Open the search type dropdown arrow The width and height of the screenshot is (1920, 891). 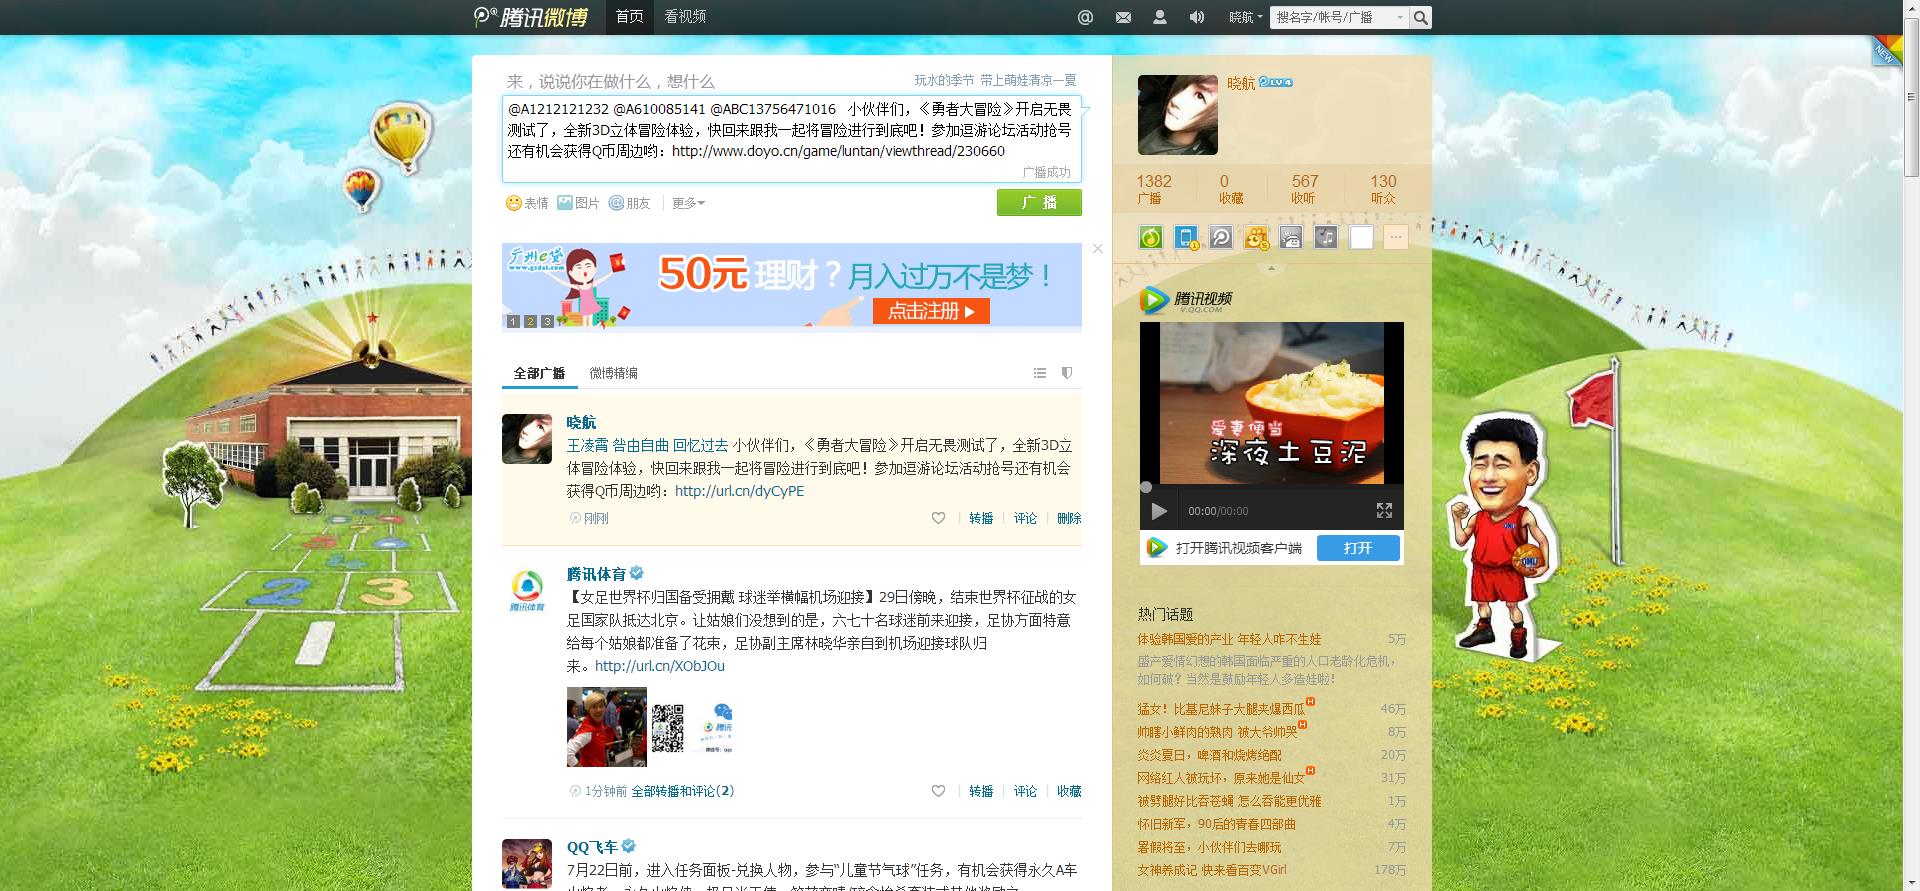[x=1400, y=17]
